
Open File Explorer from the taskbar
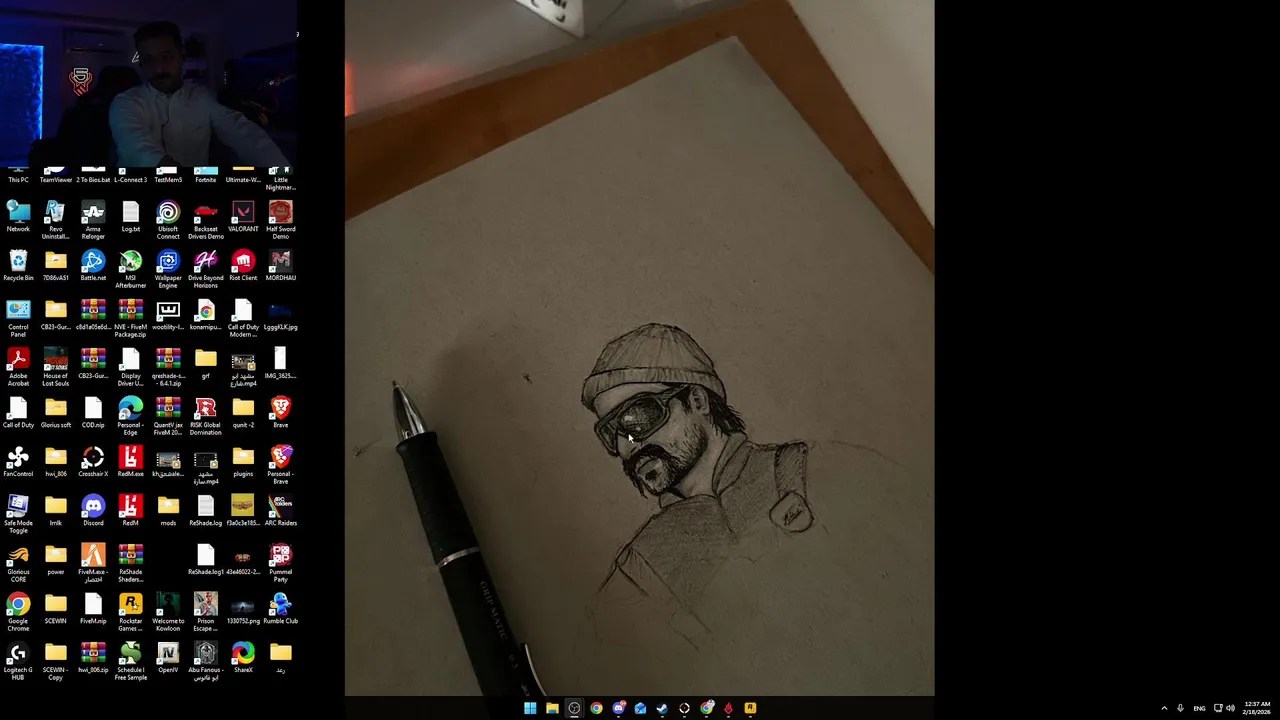click(552, 708)
